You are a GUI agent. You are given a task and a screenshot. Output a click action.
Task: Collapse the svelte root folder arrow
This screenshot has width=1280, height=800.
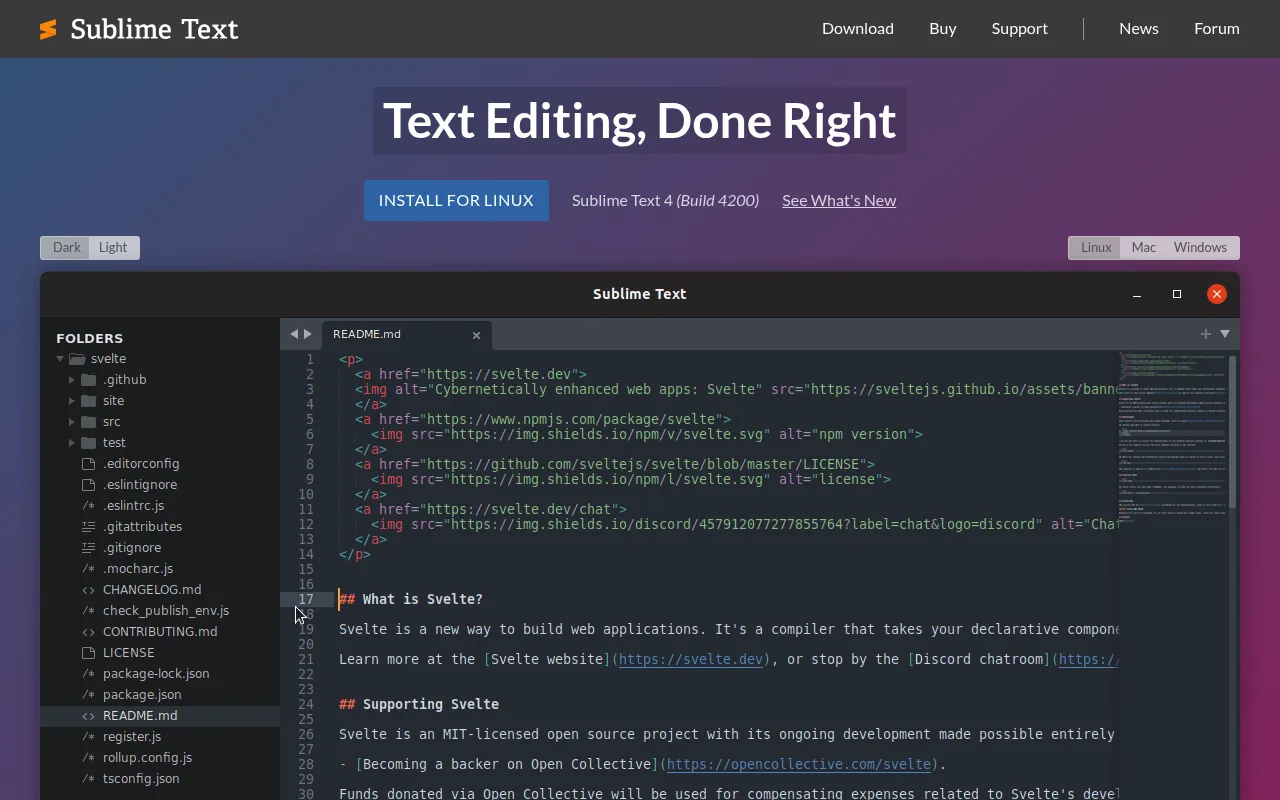click(60, 359)
